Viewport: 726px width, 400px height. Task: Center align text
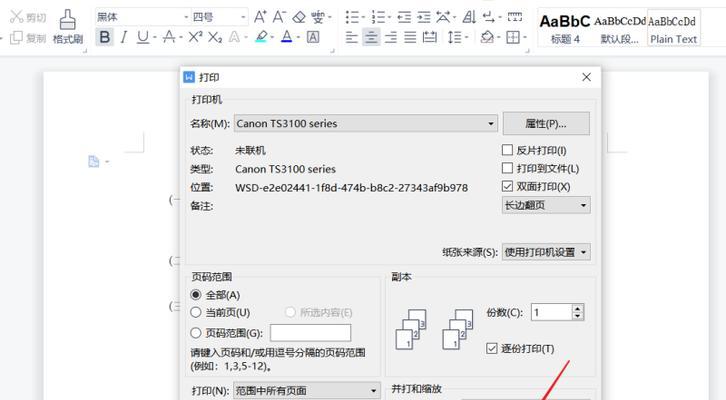pyautogui.click(x=371, y=37)
